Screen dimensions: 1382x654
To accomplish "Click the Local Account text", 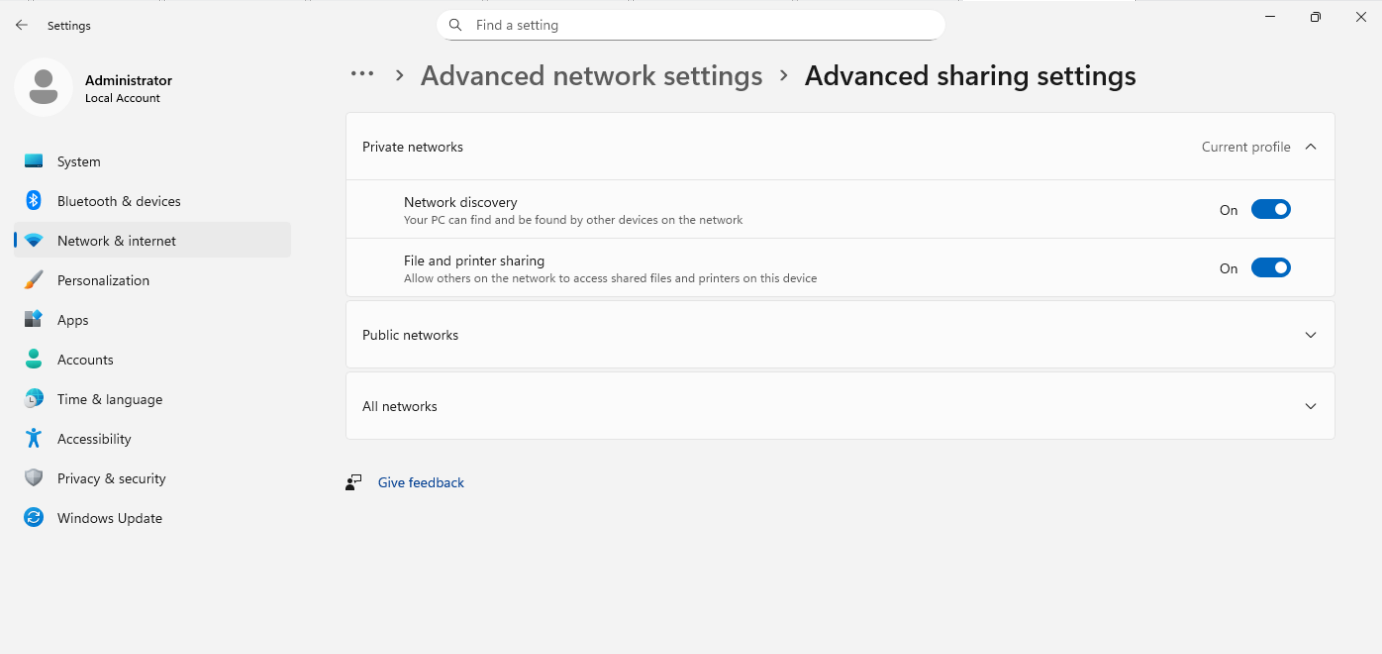I will pos(122,98).
